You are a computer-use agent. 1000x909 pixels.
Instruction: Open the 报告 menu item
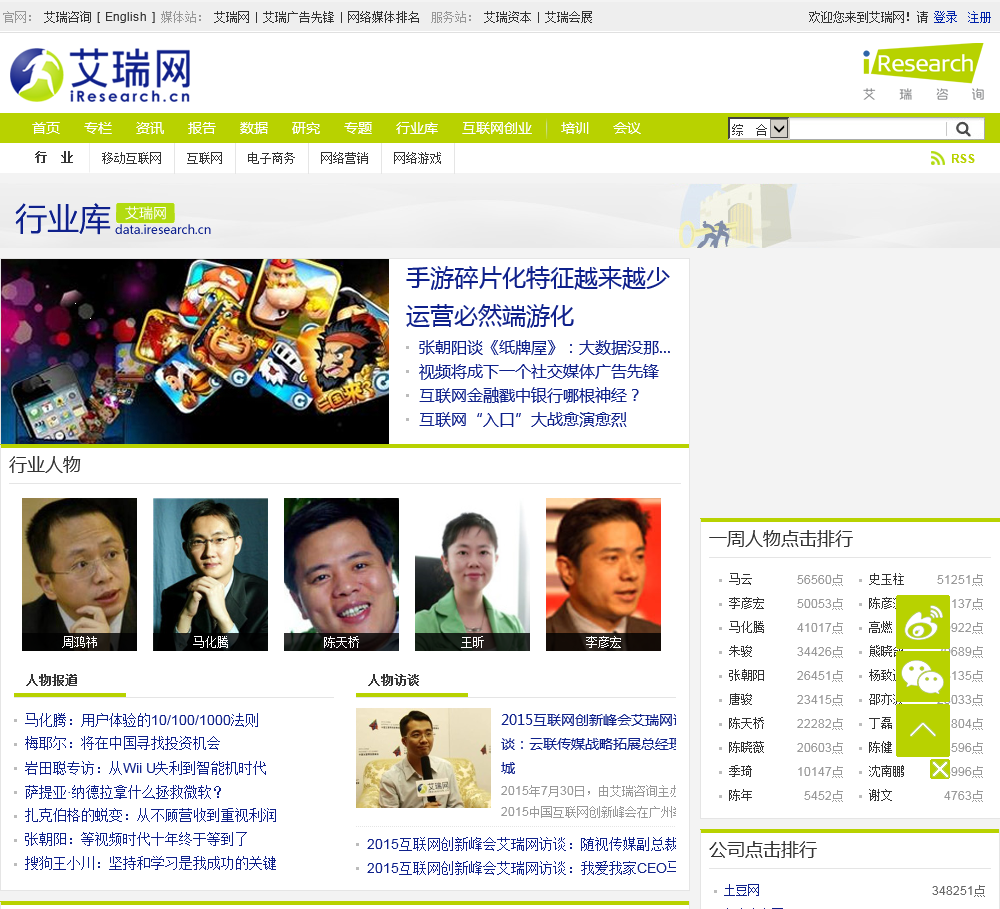pyautogui.click(x=202, y=128)
